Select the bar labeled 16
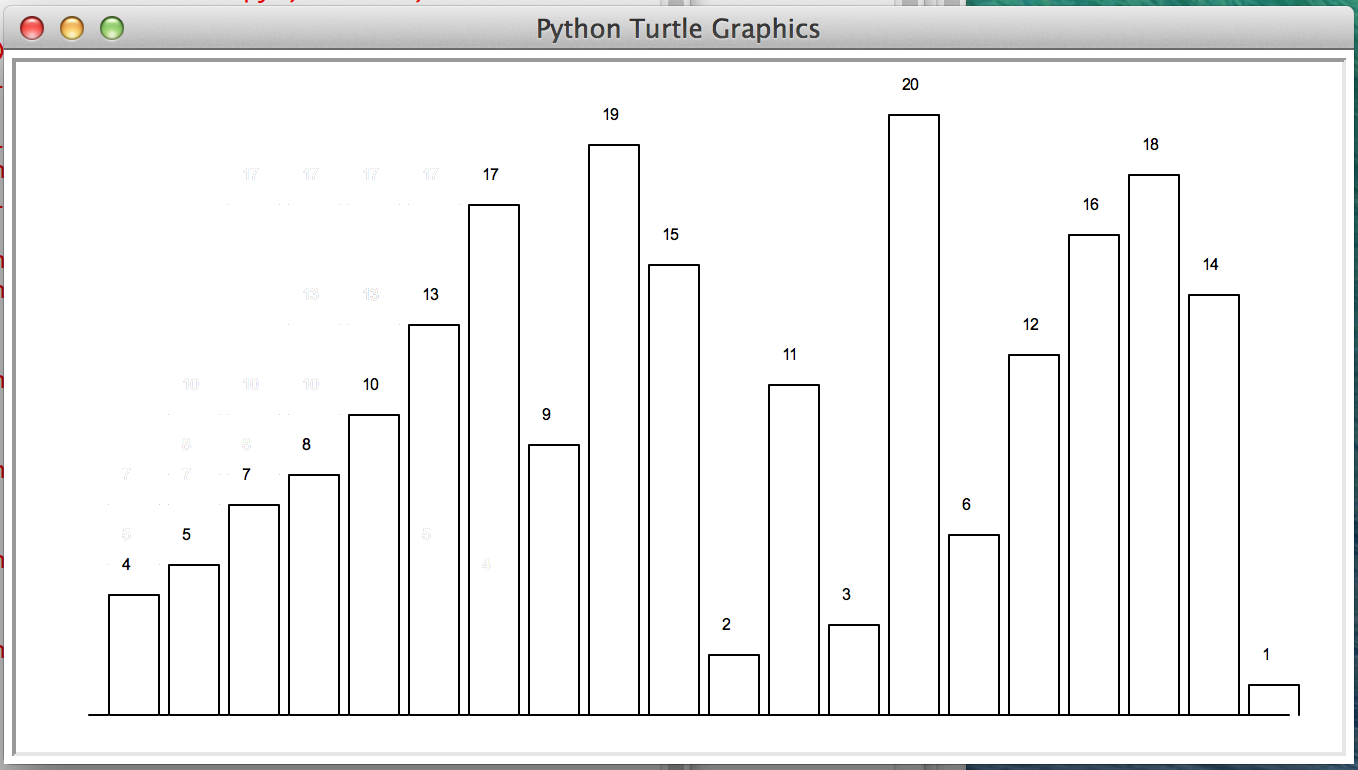This screenshot has height=770, width=1358. point(1094,475)
